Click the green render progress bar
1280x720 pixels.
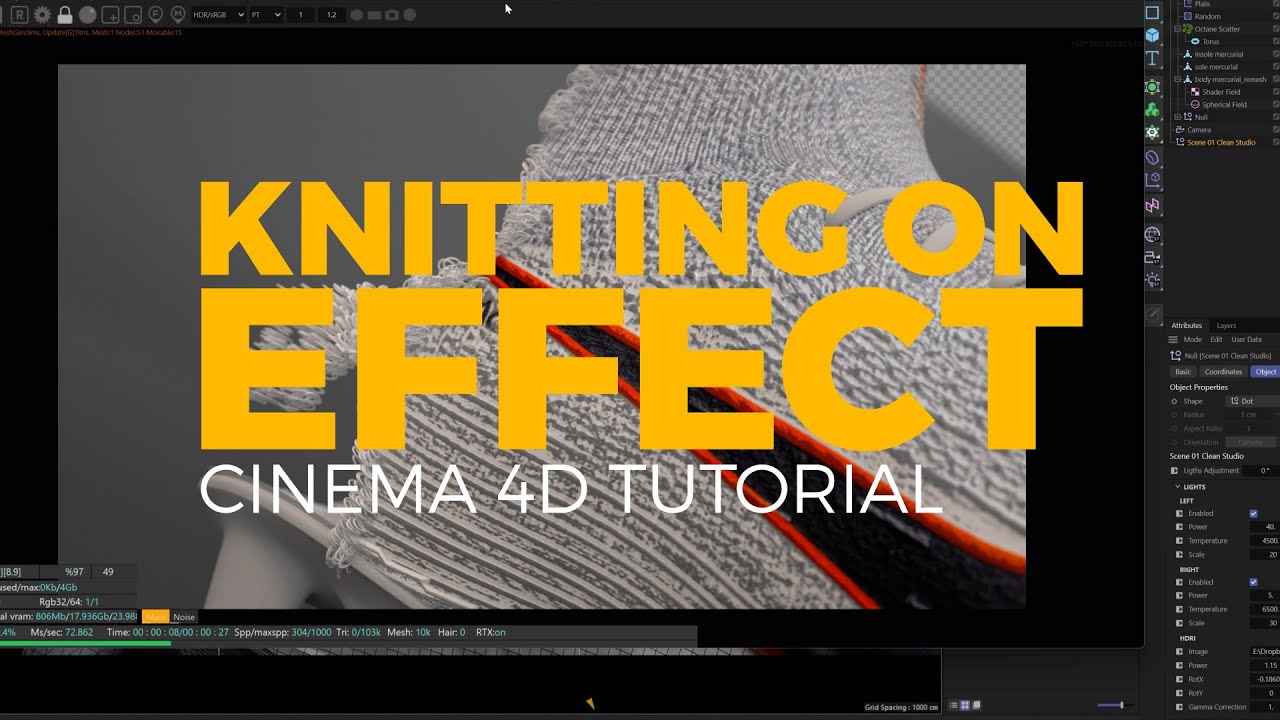[x=85, y=644]
